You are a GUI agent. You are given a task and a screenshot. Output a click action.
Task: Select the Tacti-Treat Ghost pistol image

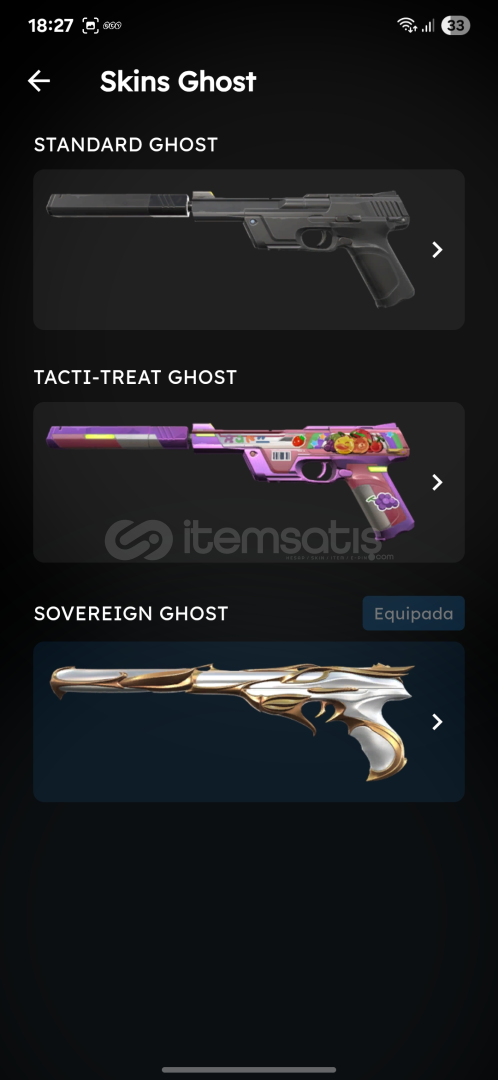pos(231,480)
